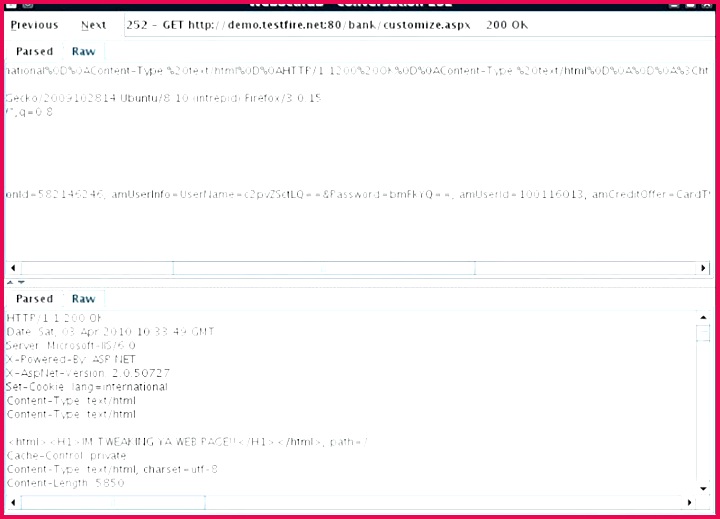Viewport: 720px width, 519px height.
Task: Select the Raw tab in request pane
Action: pos(83,50)
